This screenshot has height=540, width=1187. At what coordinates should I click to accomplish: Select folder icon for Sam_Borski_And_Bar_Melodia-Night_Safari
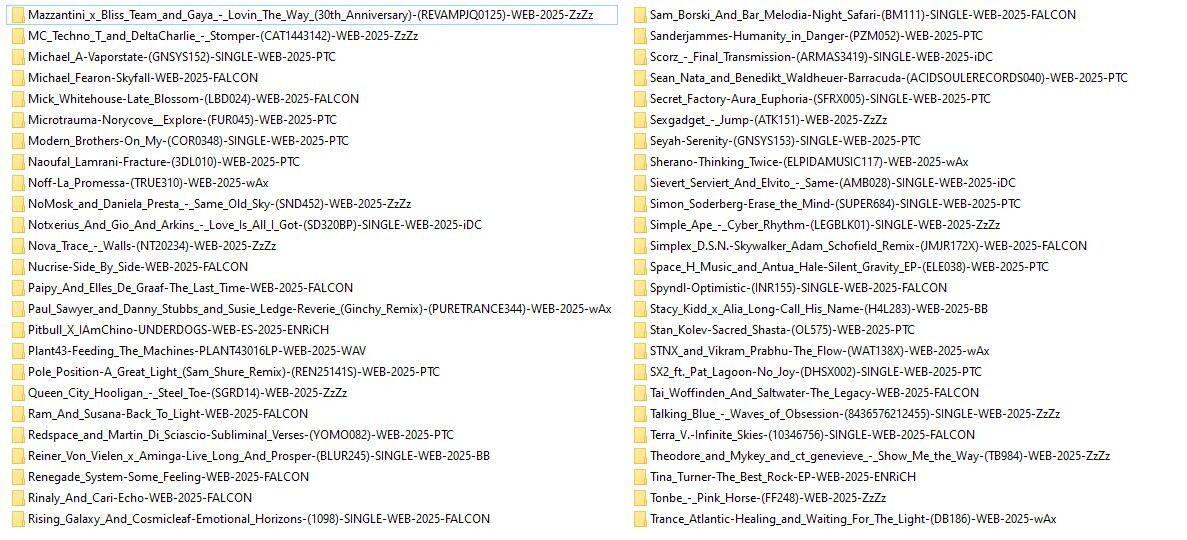(640, 14)
